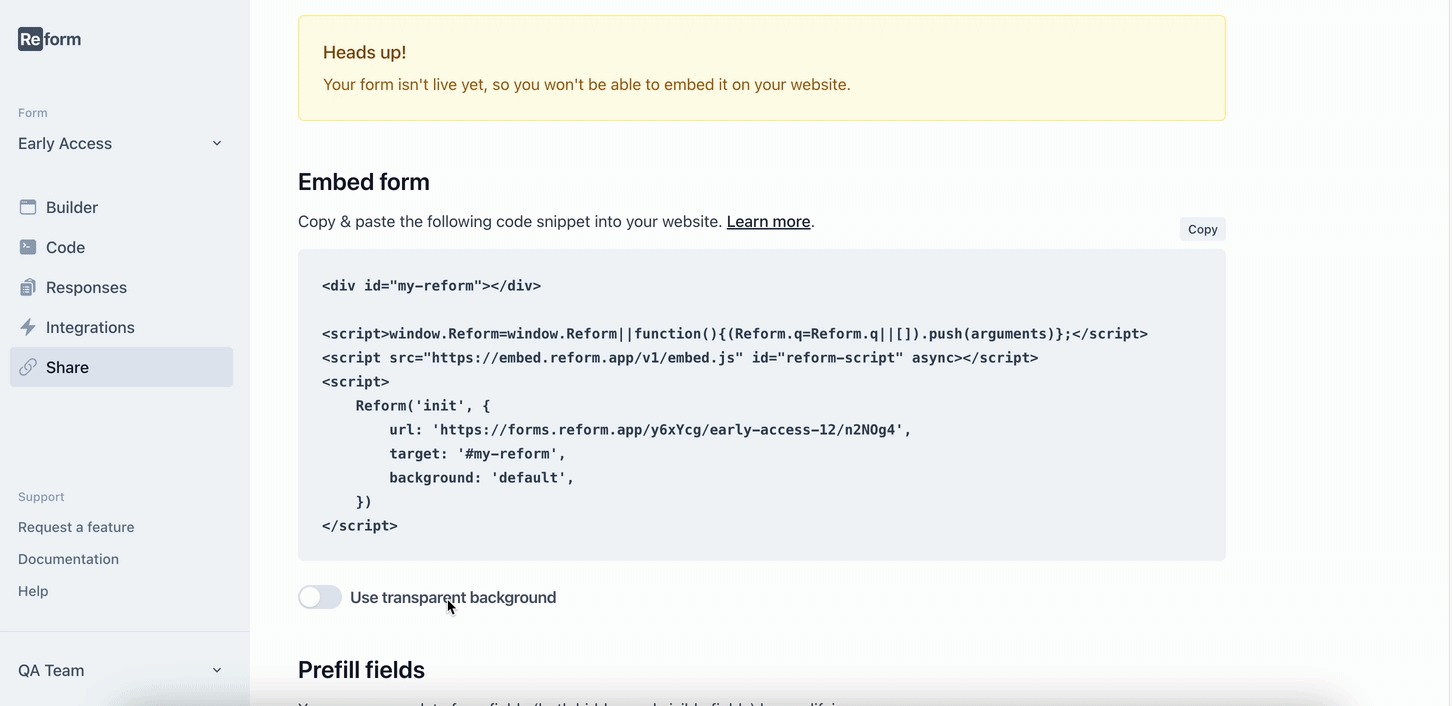Click the Help support link
Image resolution: width=1452 pixels, height=706 pixels.
pyautogui.click(x=33, y=591)
